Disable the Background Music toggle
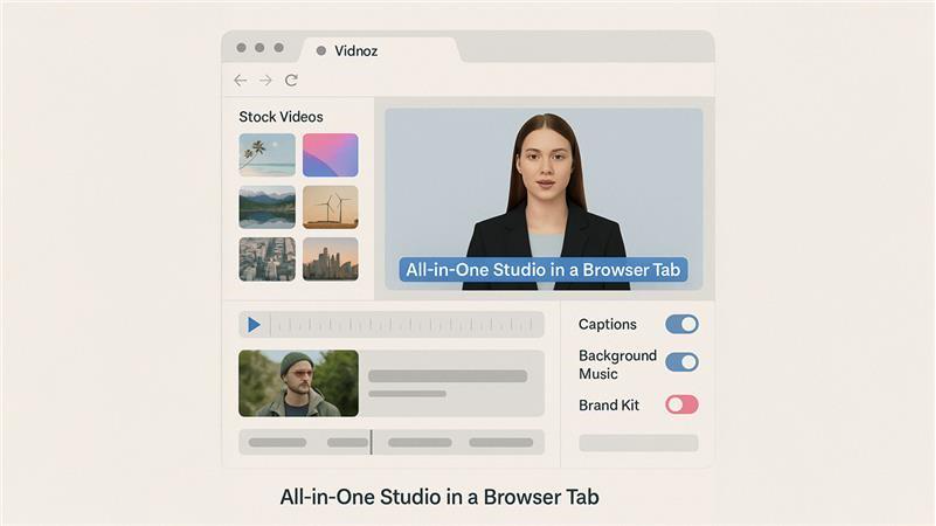The width and height of the screenshot is (936, 526). click(x=682, y=362)
